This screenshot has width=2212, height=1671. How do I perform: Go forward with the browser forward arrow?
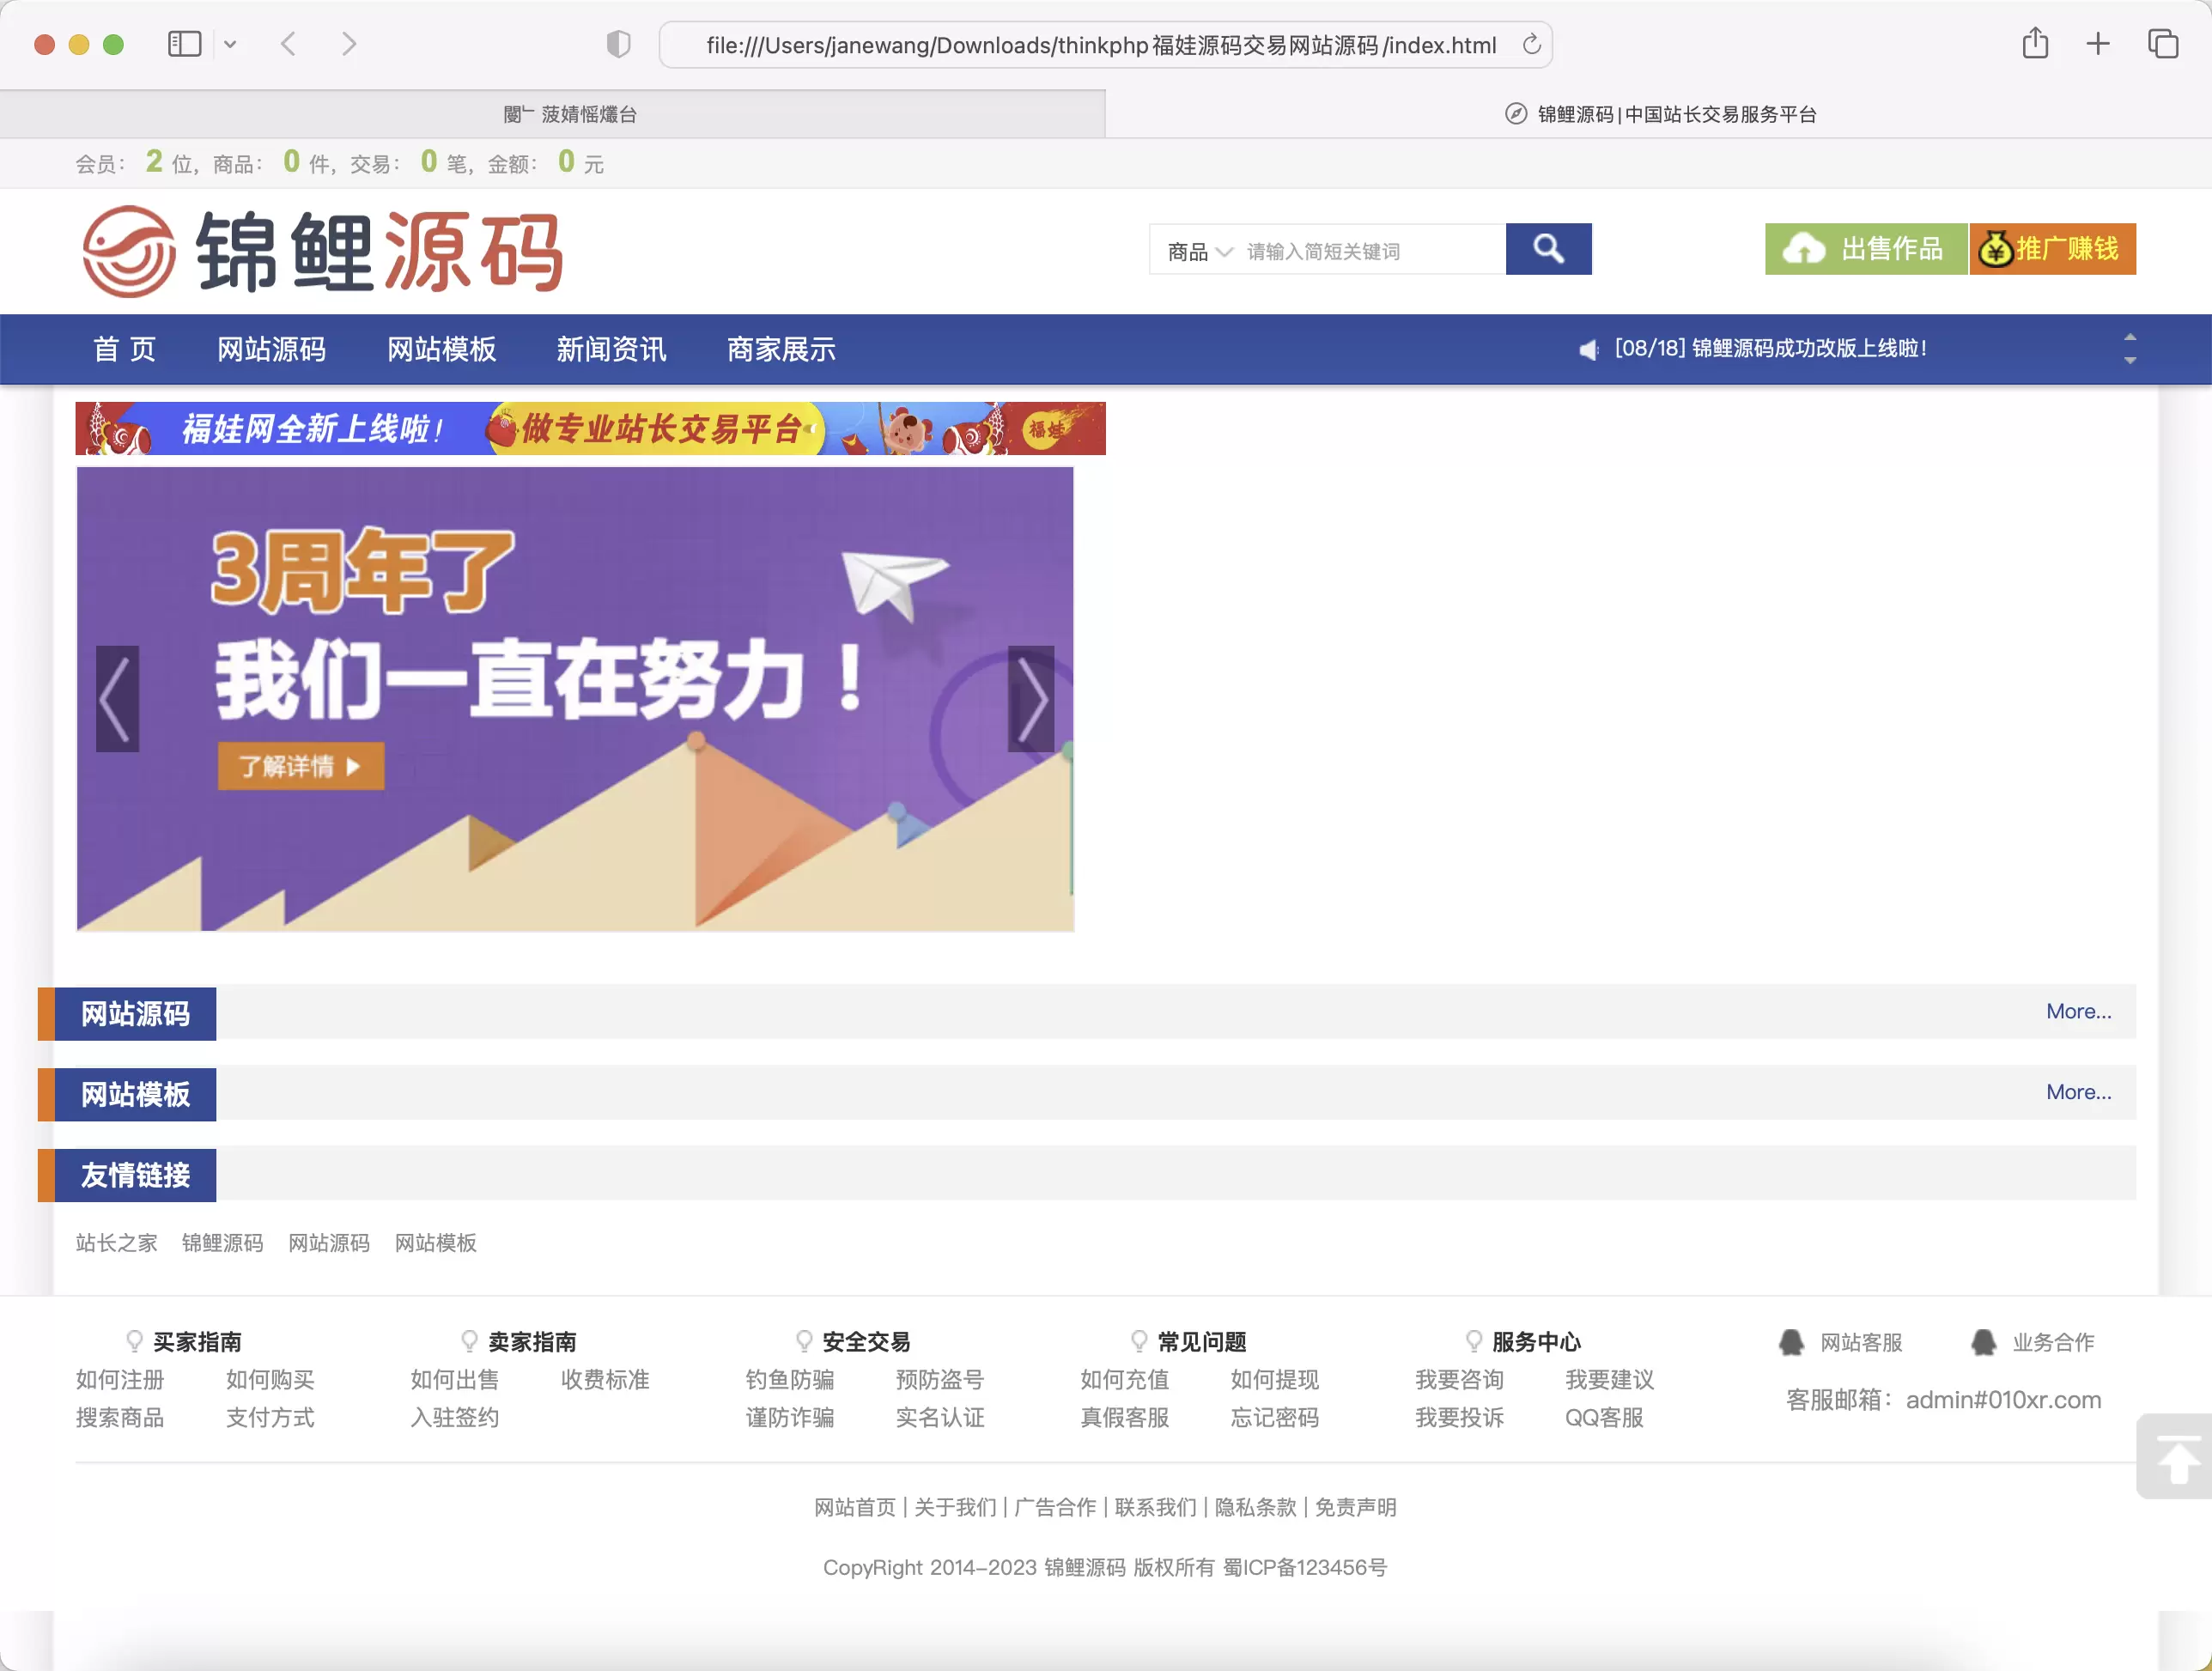coord(348,44)
